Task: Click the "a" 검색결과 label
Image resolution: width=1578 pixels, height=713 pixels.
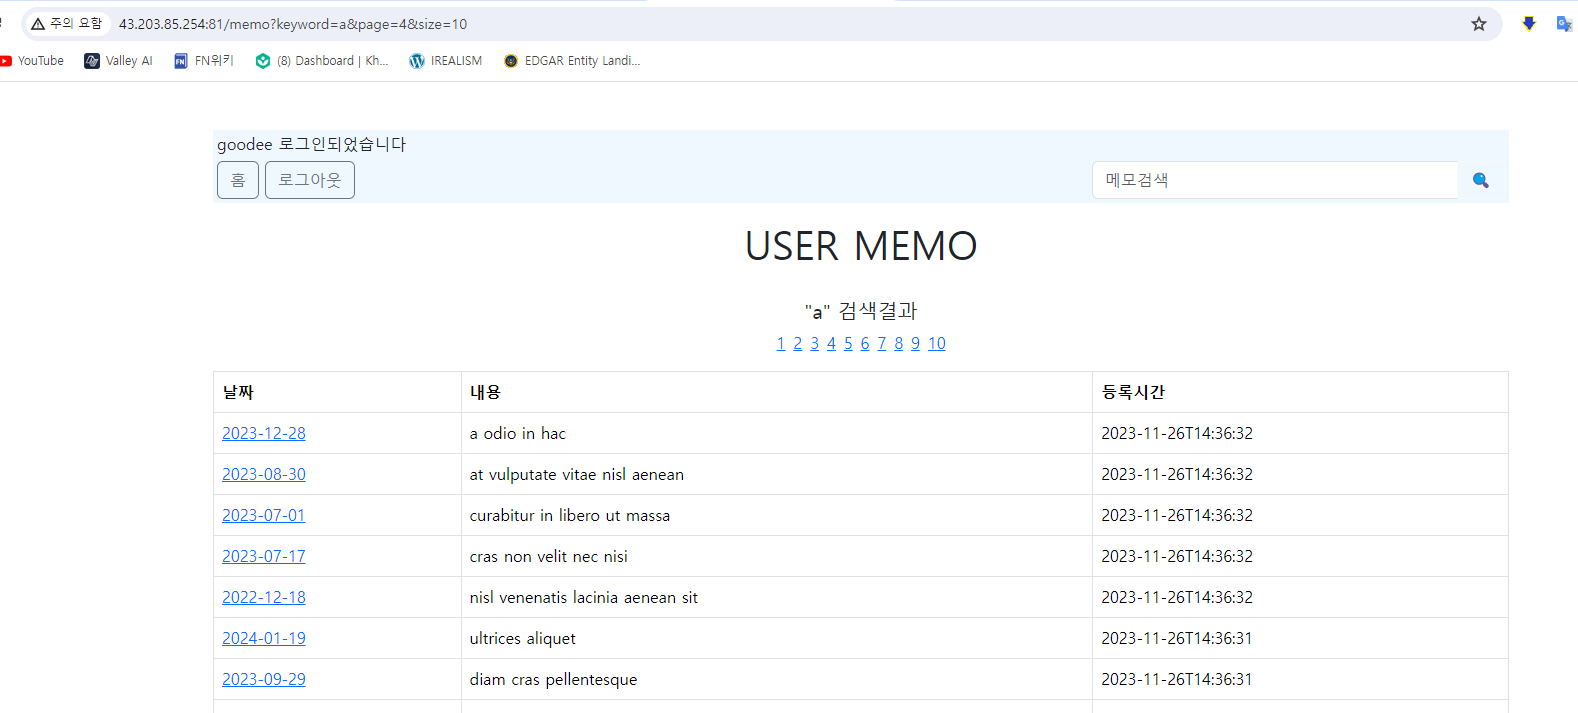Action: (x=861, y=311)
